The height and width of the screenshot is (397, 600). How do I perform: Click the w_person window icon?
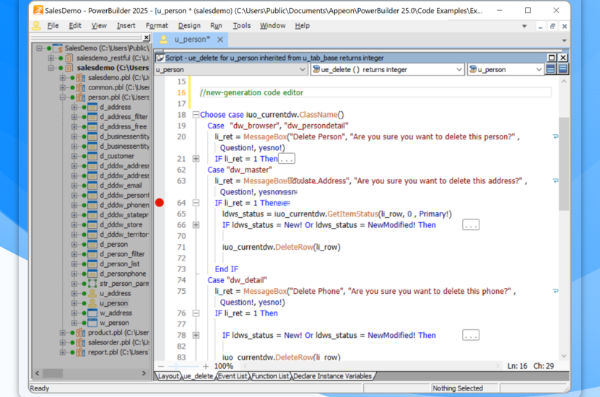(x=92, y=323)
